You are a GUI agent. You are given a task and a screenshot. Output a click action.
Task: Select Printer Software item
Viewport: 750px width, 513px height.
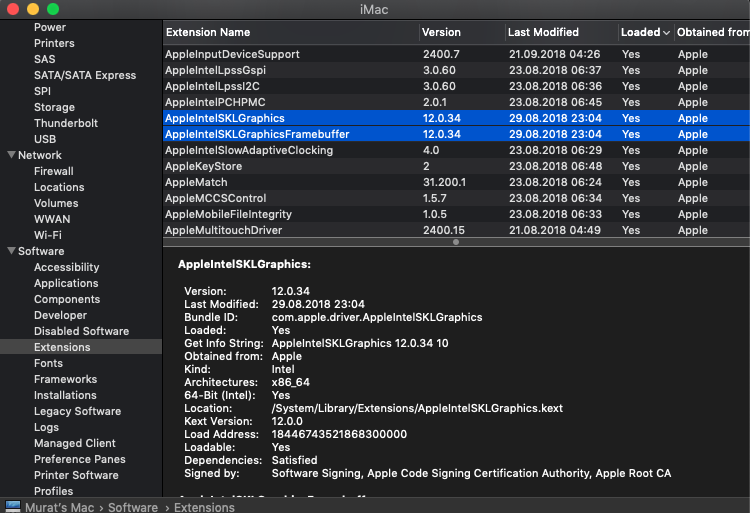tap(76, 476)
